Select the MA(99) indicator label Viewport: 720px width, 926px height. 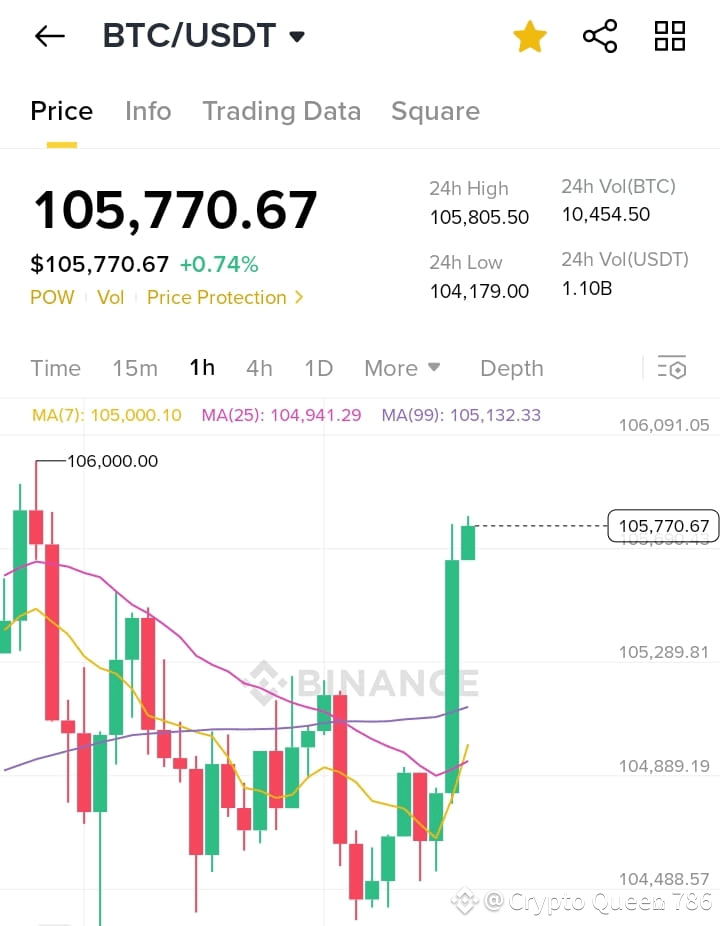coord(460,414)
